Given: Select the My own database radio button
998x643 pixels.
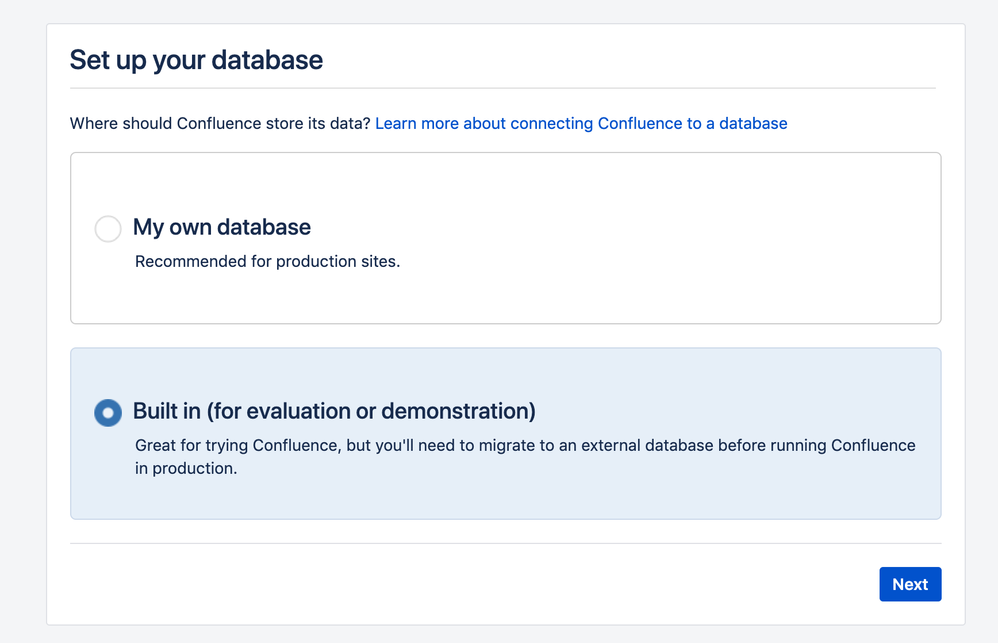Looking at the screenshot, I should pyautogui.click(x=108, y=229).
